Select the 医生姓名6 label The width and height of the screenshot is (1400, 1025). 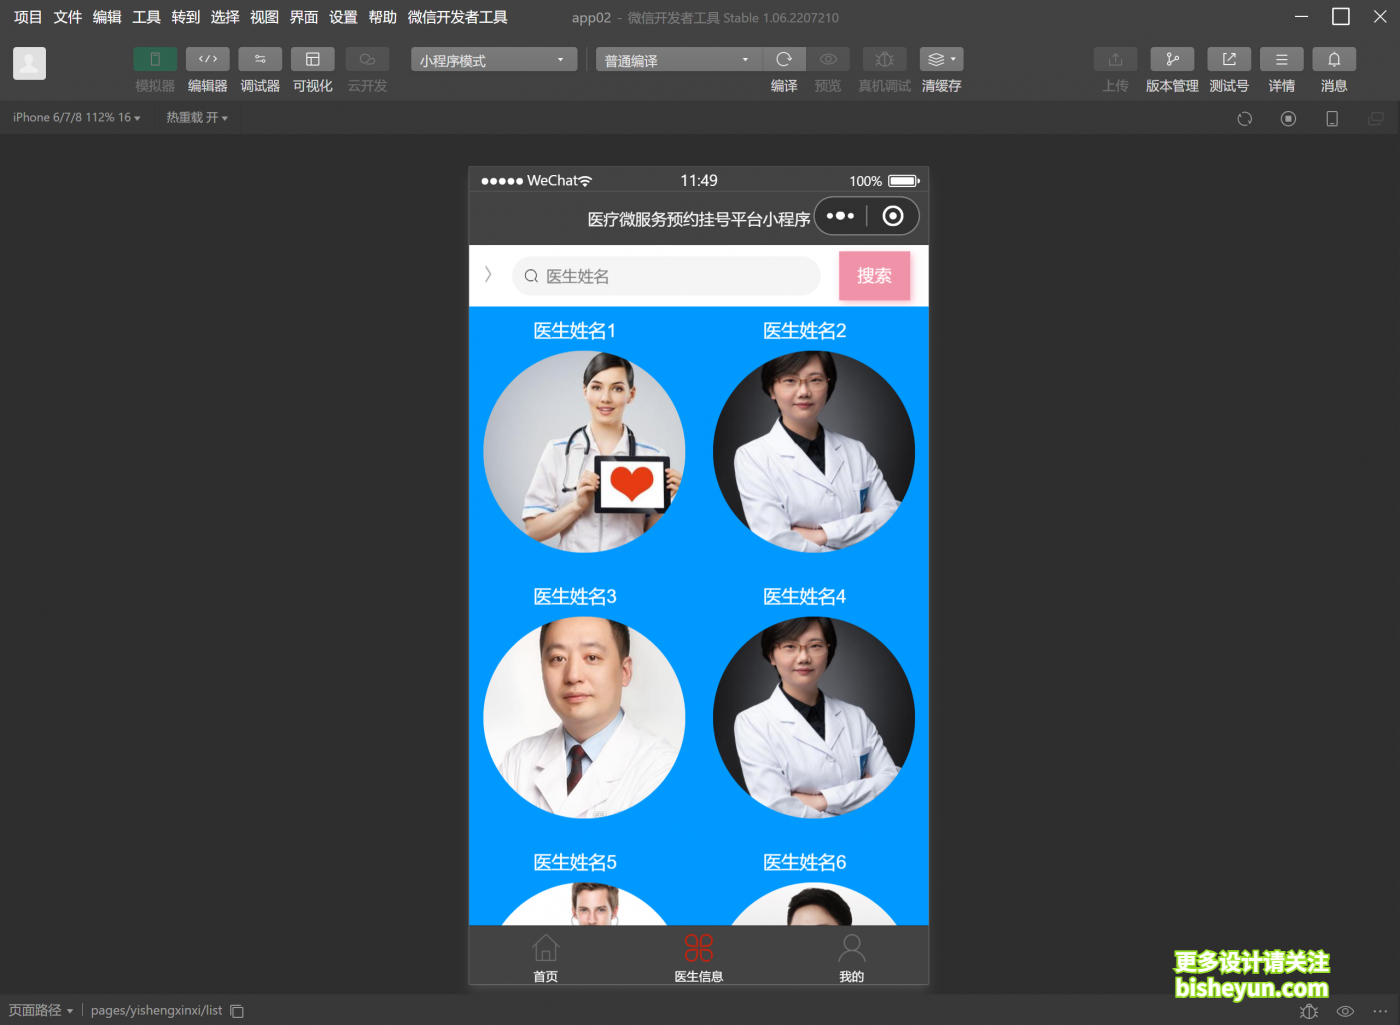click(x=805, y=863)
